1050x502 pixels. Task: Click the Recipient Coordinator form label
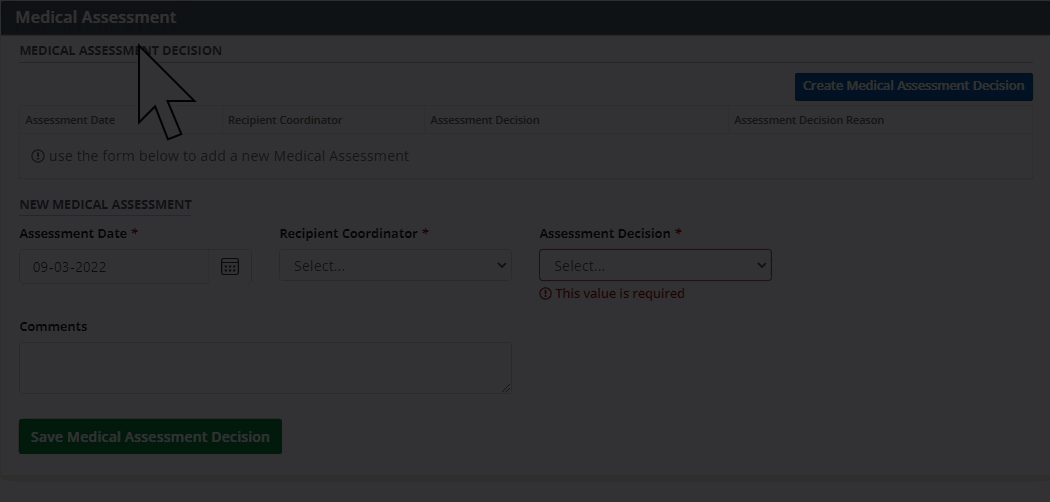coord(348,234)
